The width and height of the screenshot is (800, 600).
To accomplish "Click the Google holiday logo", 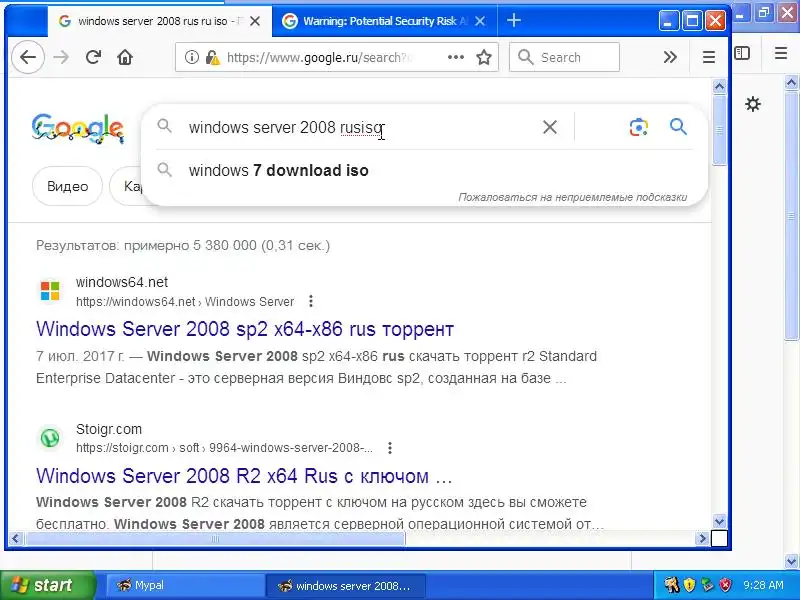I will (77, 128).
